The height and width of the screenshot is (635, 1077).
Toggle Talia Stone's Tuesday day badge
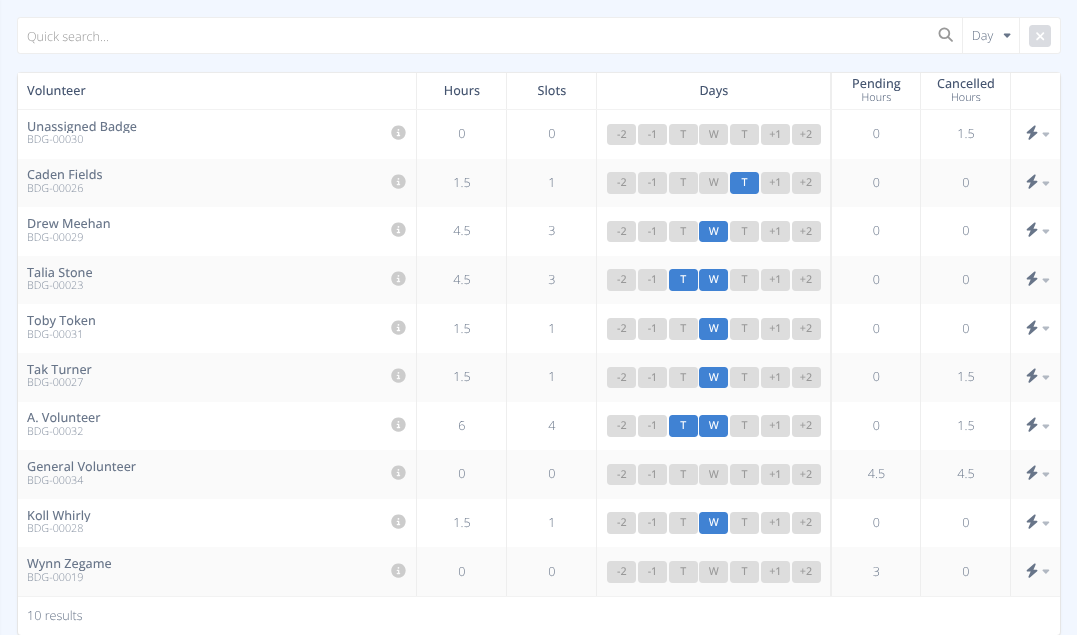click(x=683, y=279)
